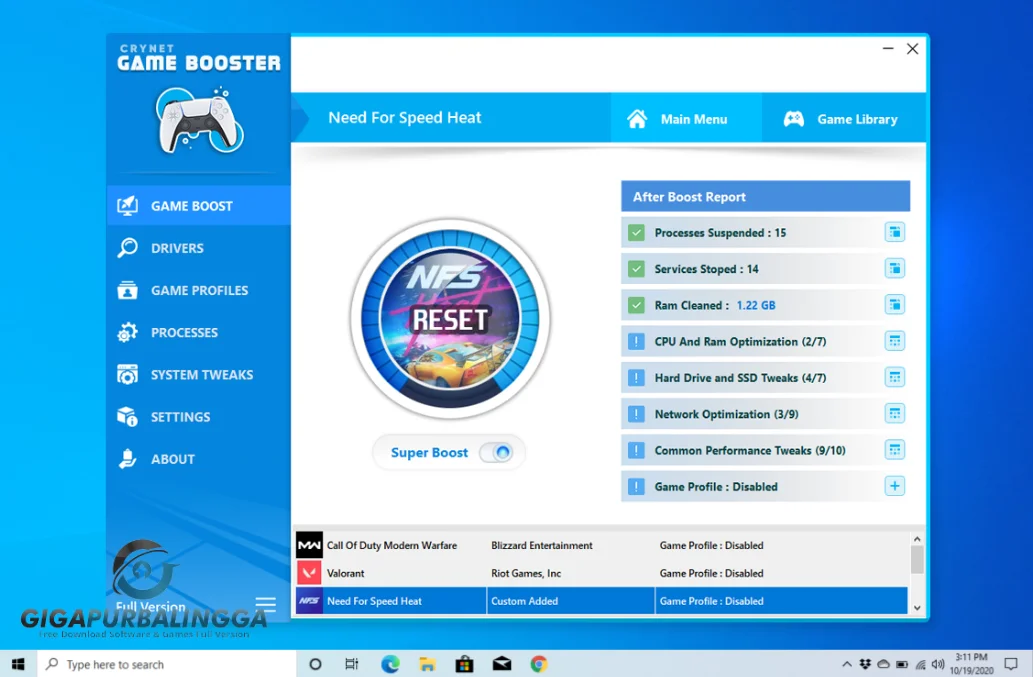Open the Windows Start menu
Screen dimensions: 1033x677
[18, 664]
